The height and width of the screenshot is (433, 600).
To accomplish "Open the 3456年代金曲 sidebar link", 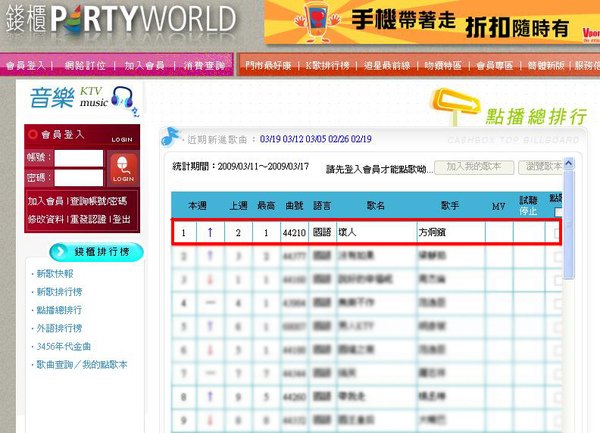I will pos(64,347).
